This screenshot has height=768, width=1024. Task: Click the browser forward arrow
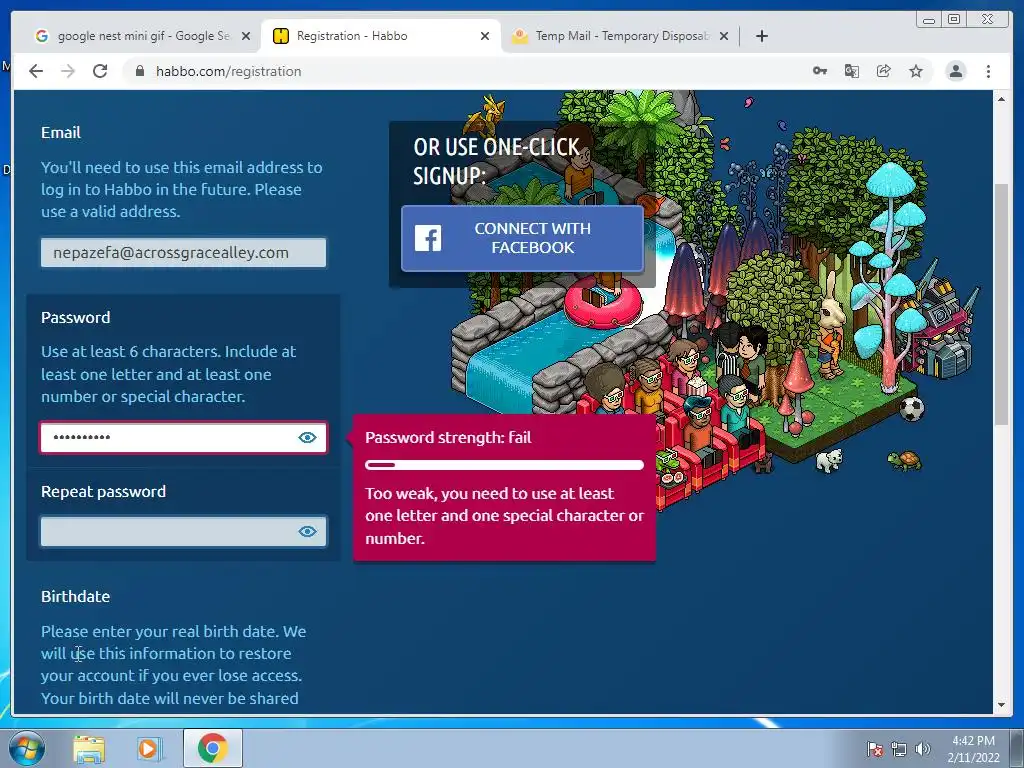68,71
